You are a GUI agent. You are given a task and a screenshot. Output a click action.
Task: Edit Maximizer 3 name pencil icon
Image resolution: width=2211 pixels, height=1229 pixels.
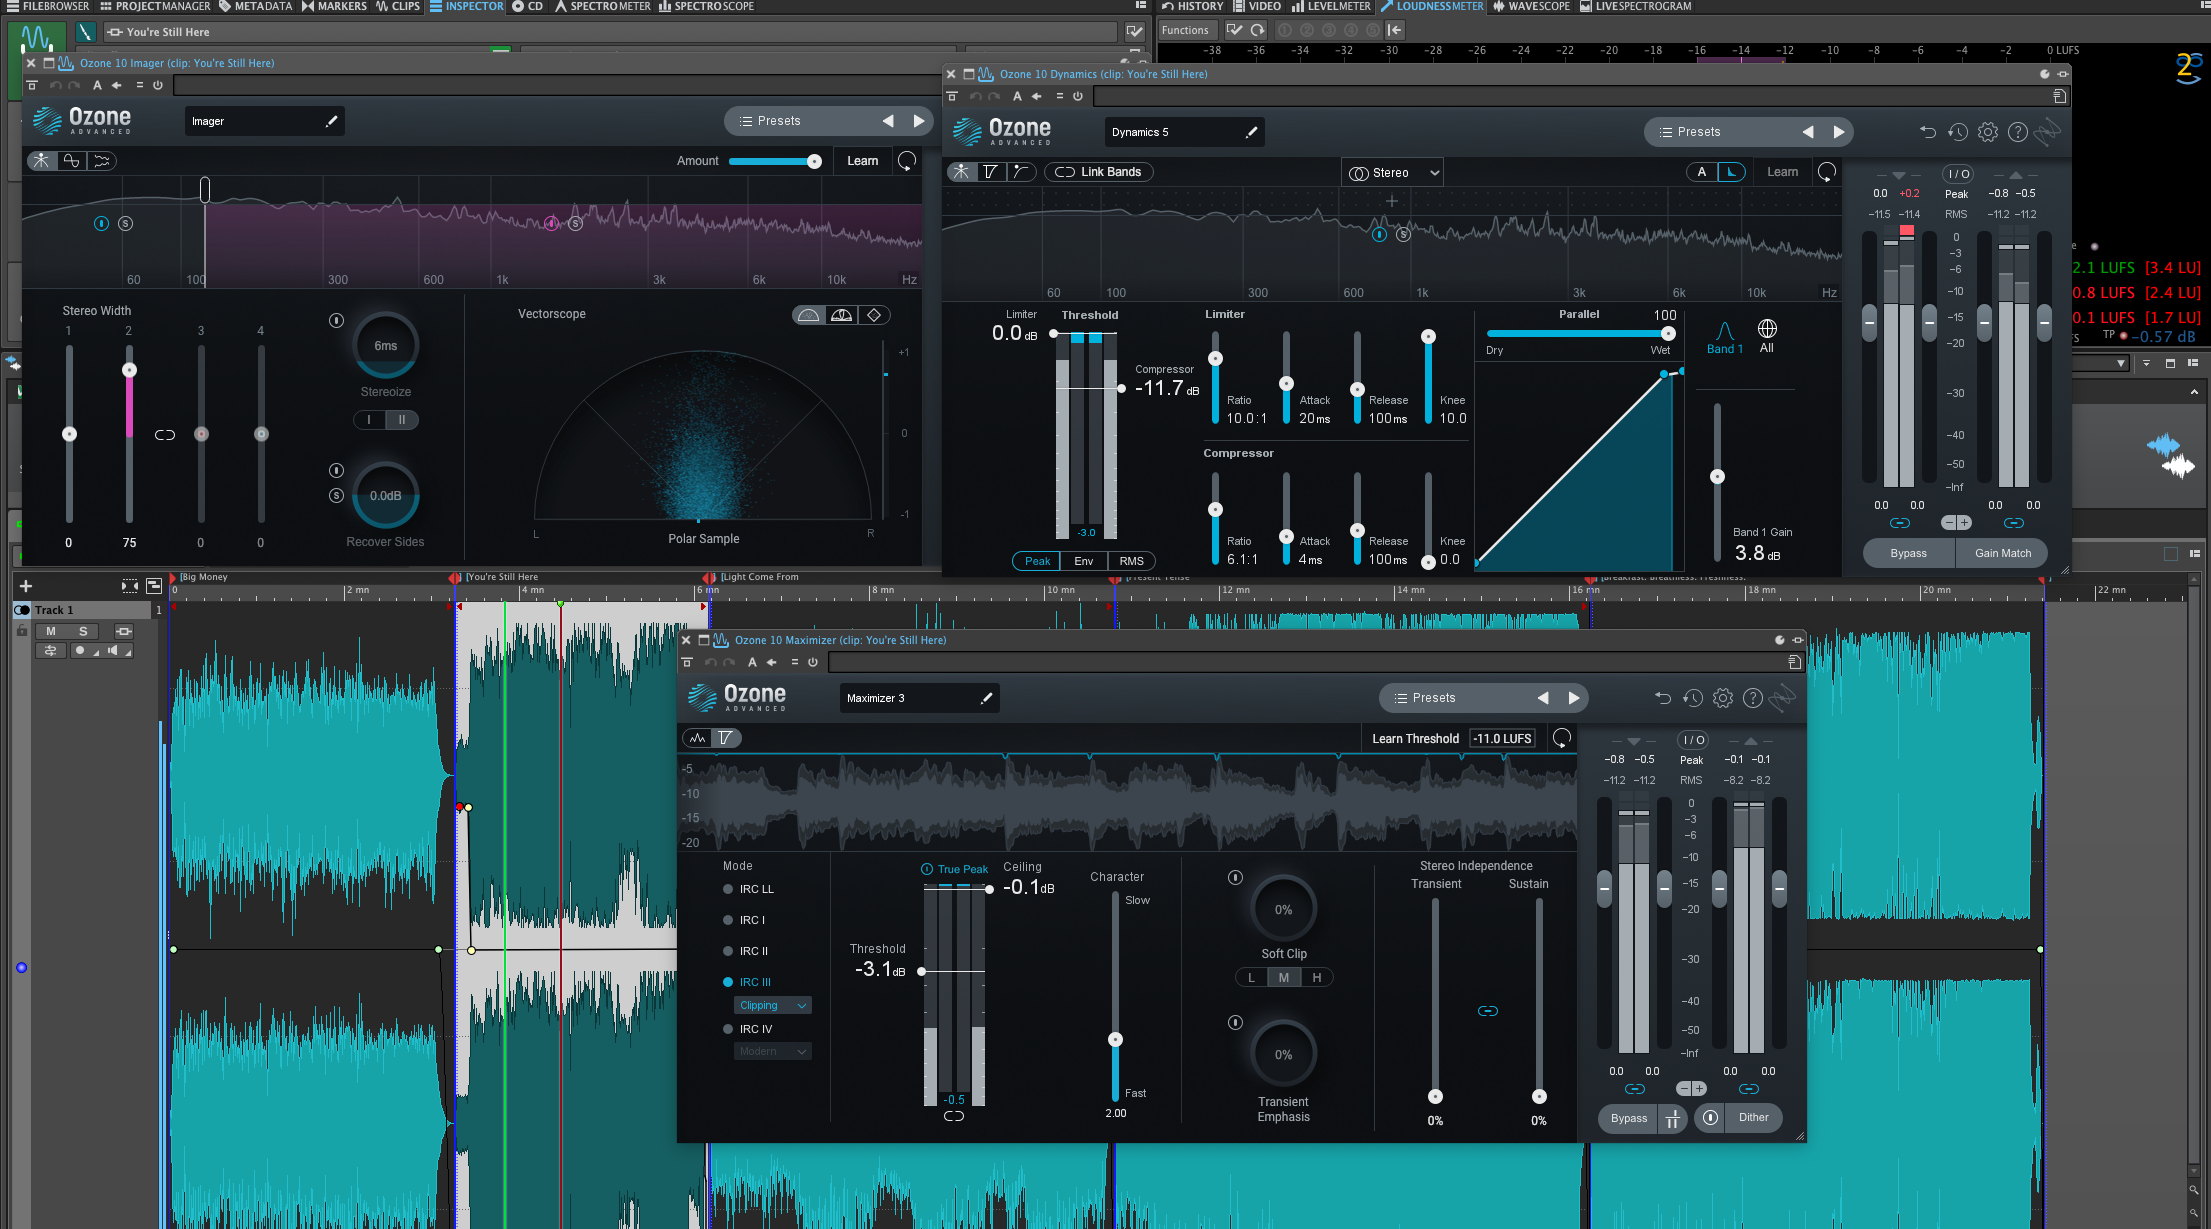point(987,698)
